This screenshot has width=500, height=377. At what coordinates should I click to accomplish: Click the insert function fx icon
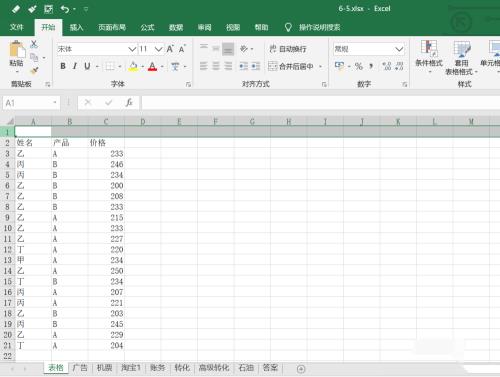point(129,103)
